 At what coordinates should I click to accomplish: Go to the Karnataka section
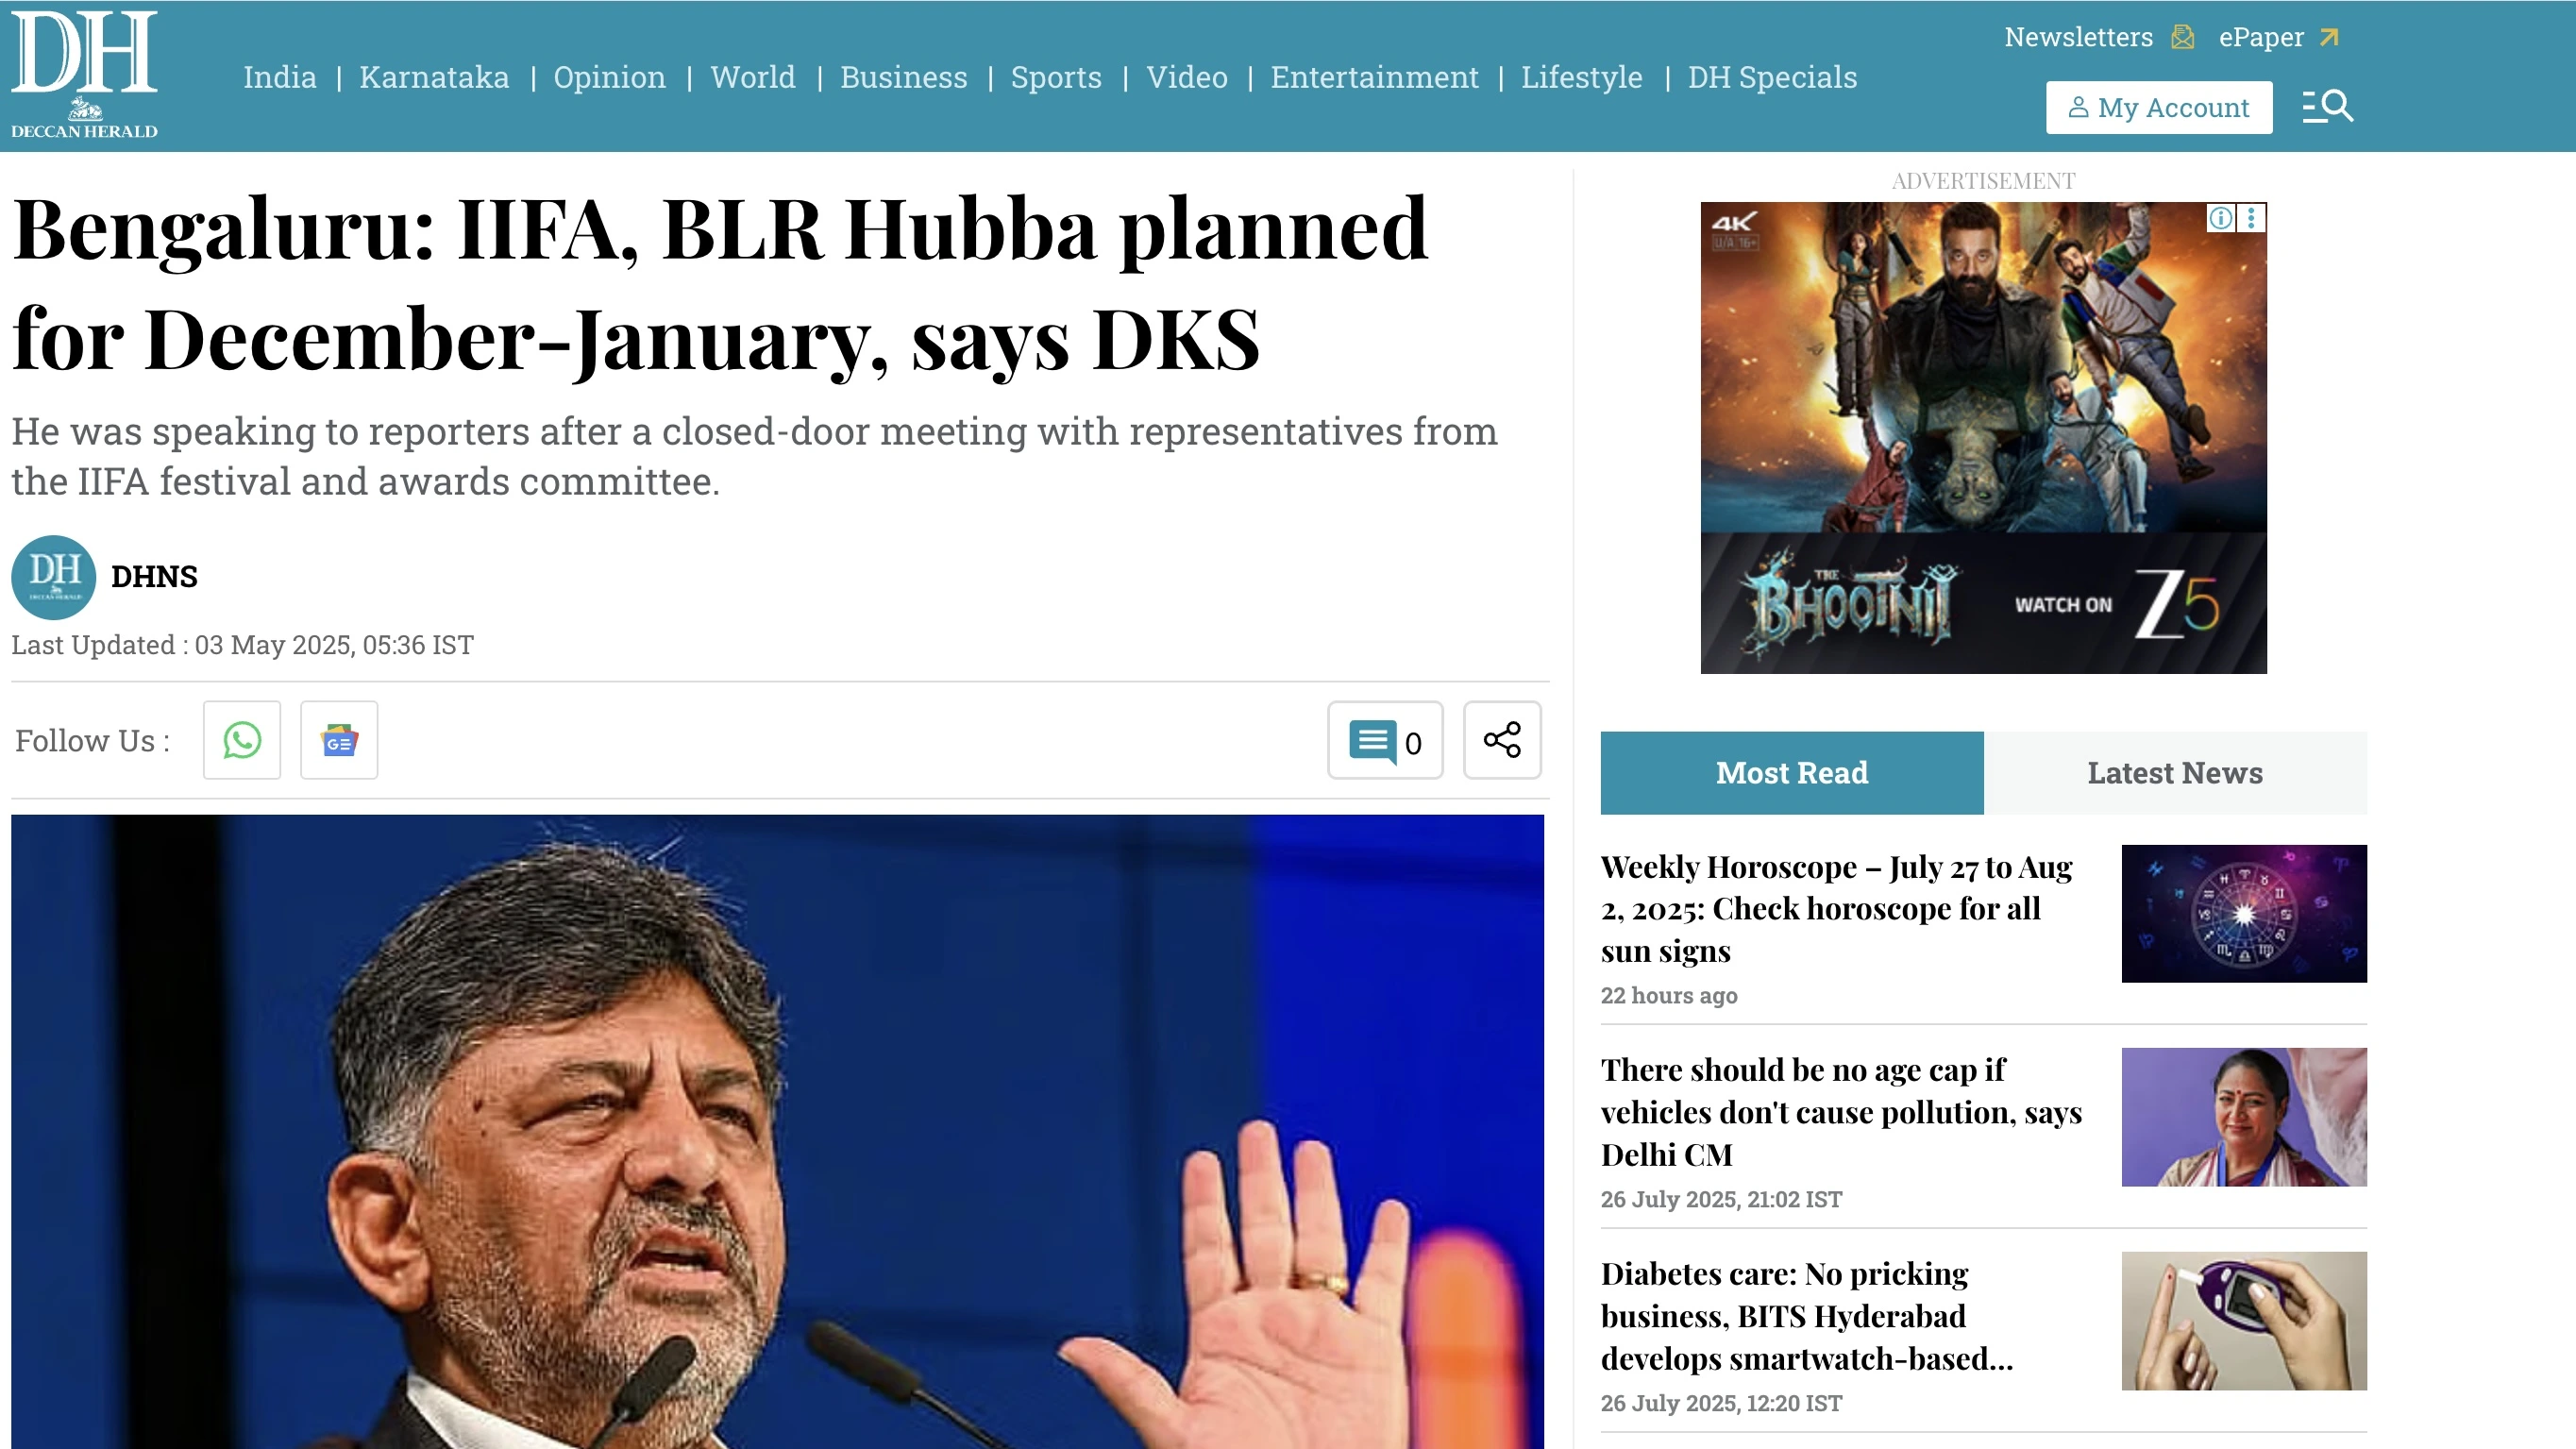pyautogui.click(x=434, y=77)
